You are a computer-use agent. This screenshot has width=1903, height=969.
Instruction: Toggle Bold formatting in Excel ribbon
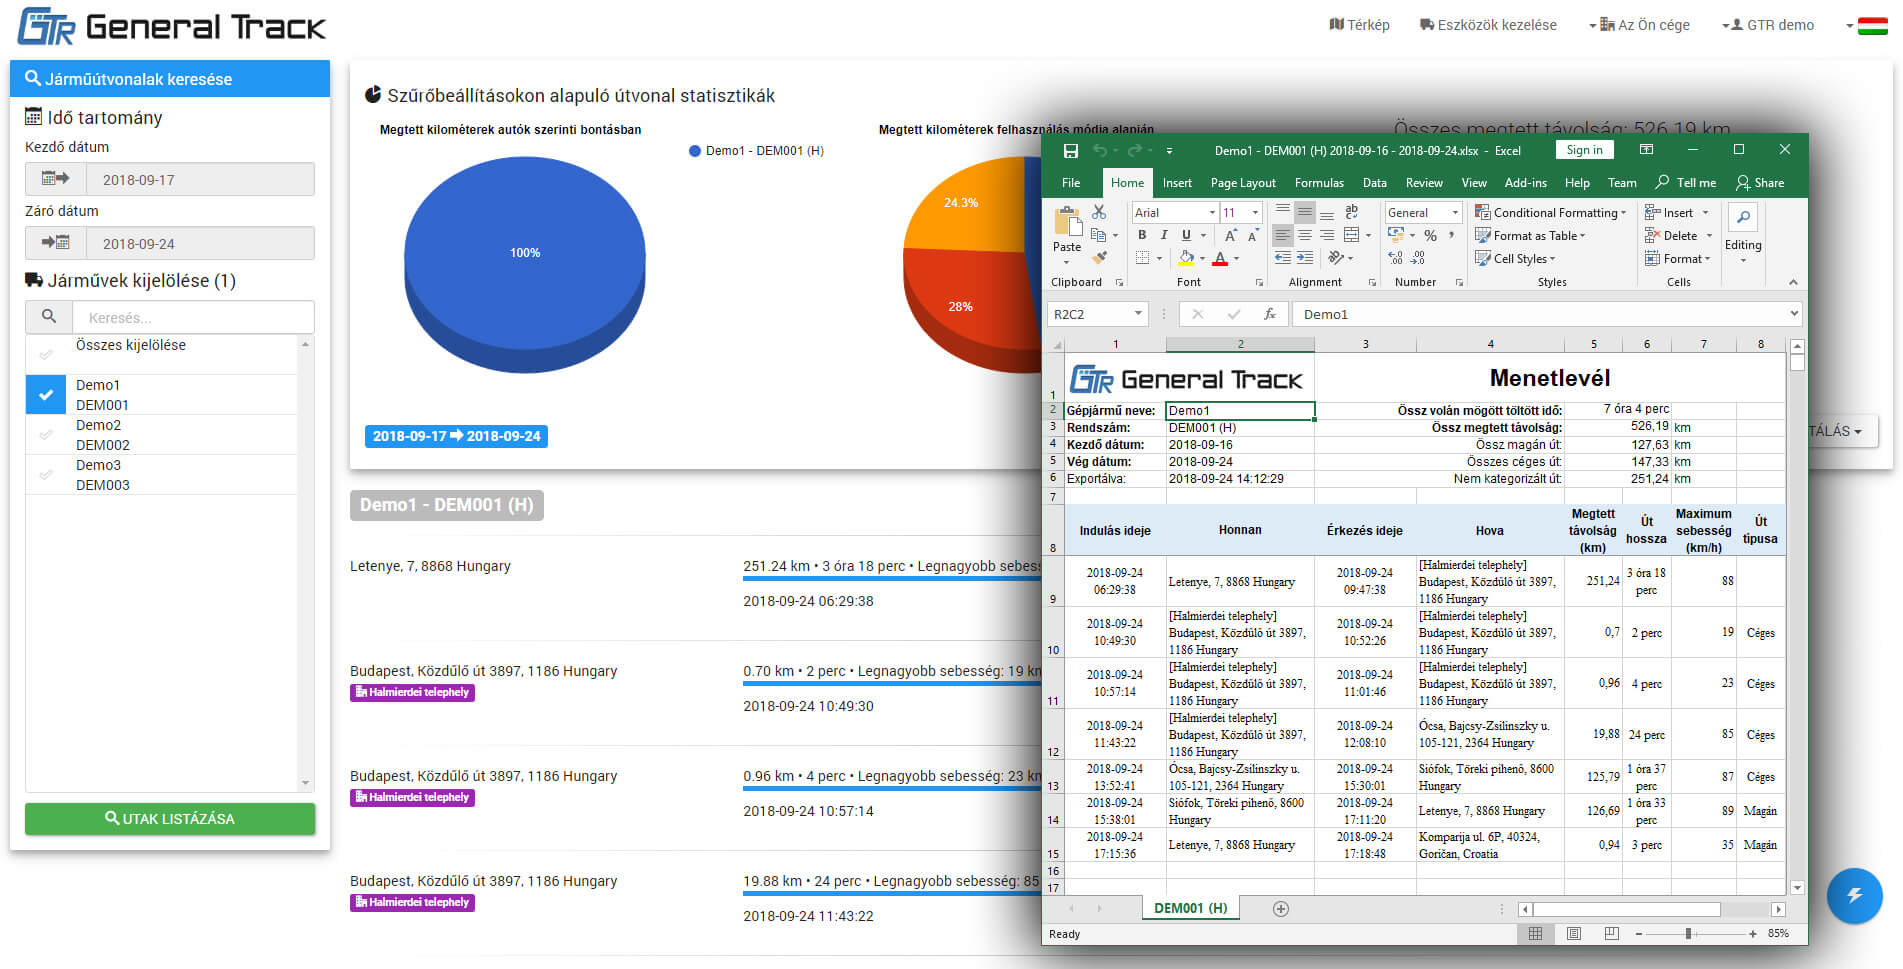pos(1142,235)
